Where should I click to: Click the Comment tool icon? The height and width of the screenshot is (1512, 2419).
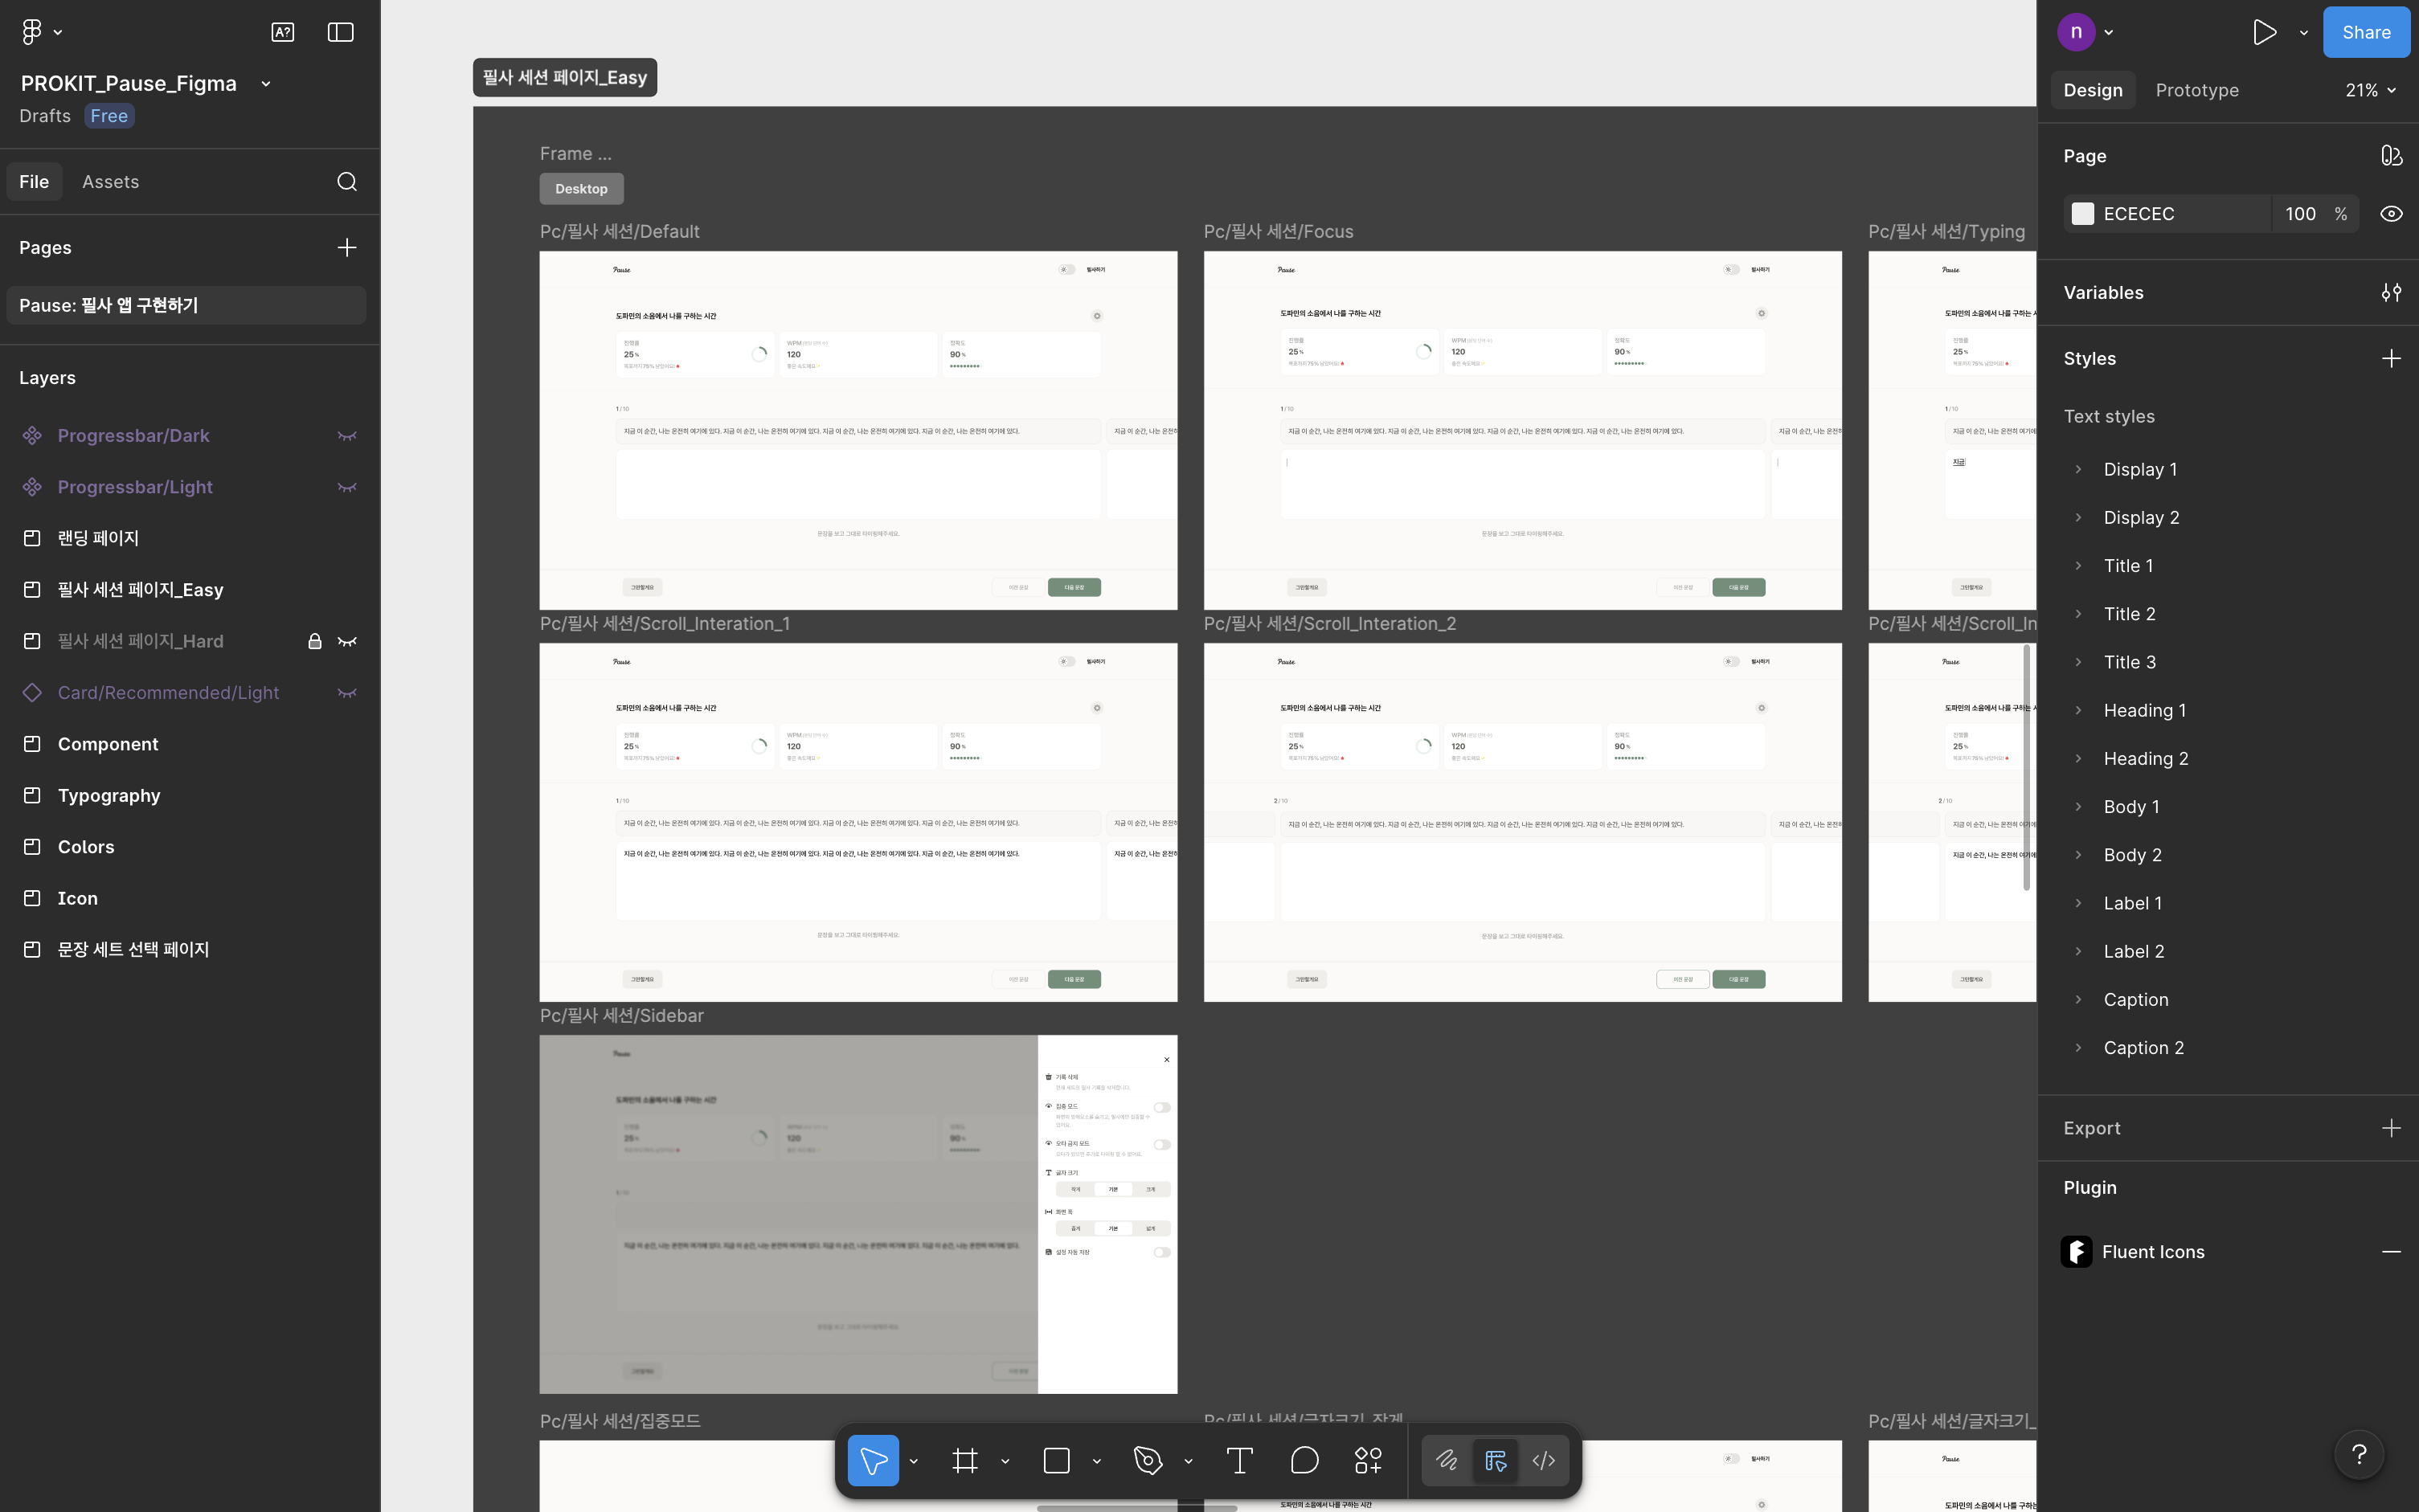coord(1304,1461)
